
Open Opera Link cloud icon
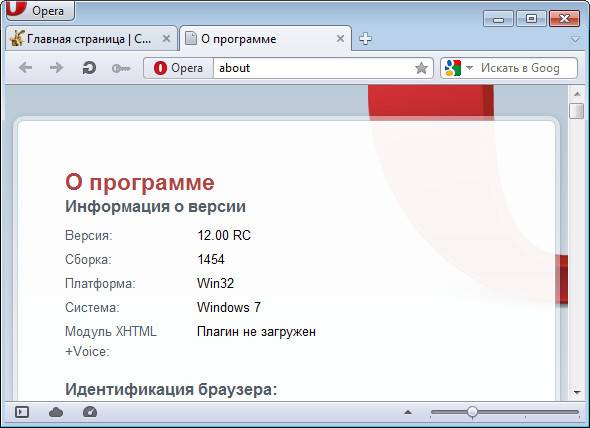[x=56, y=412]
